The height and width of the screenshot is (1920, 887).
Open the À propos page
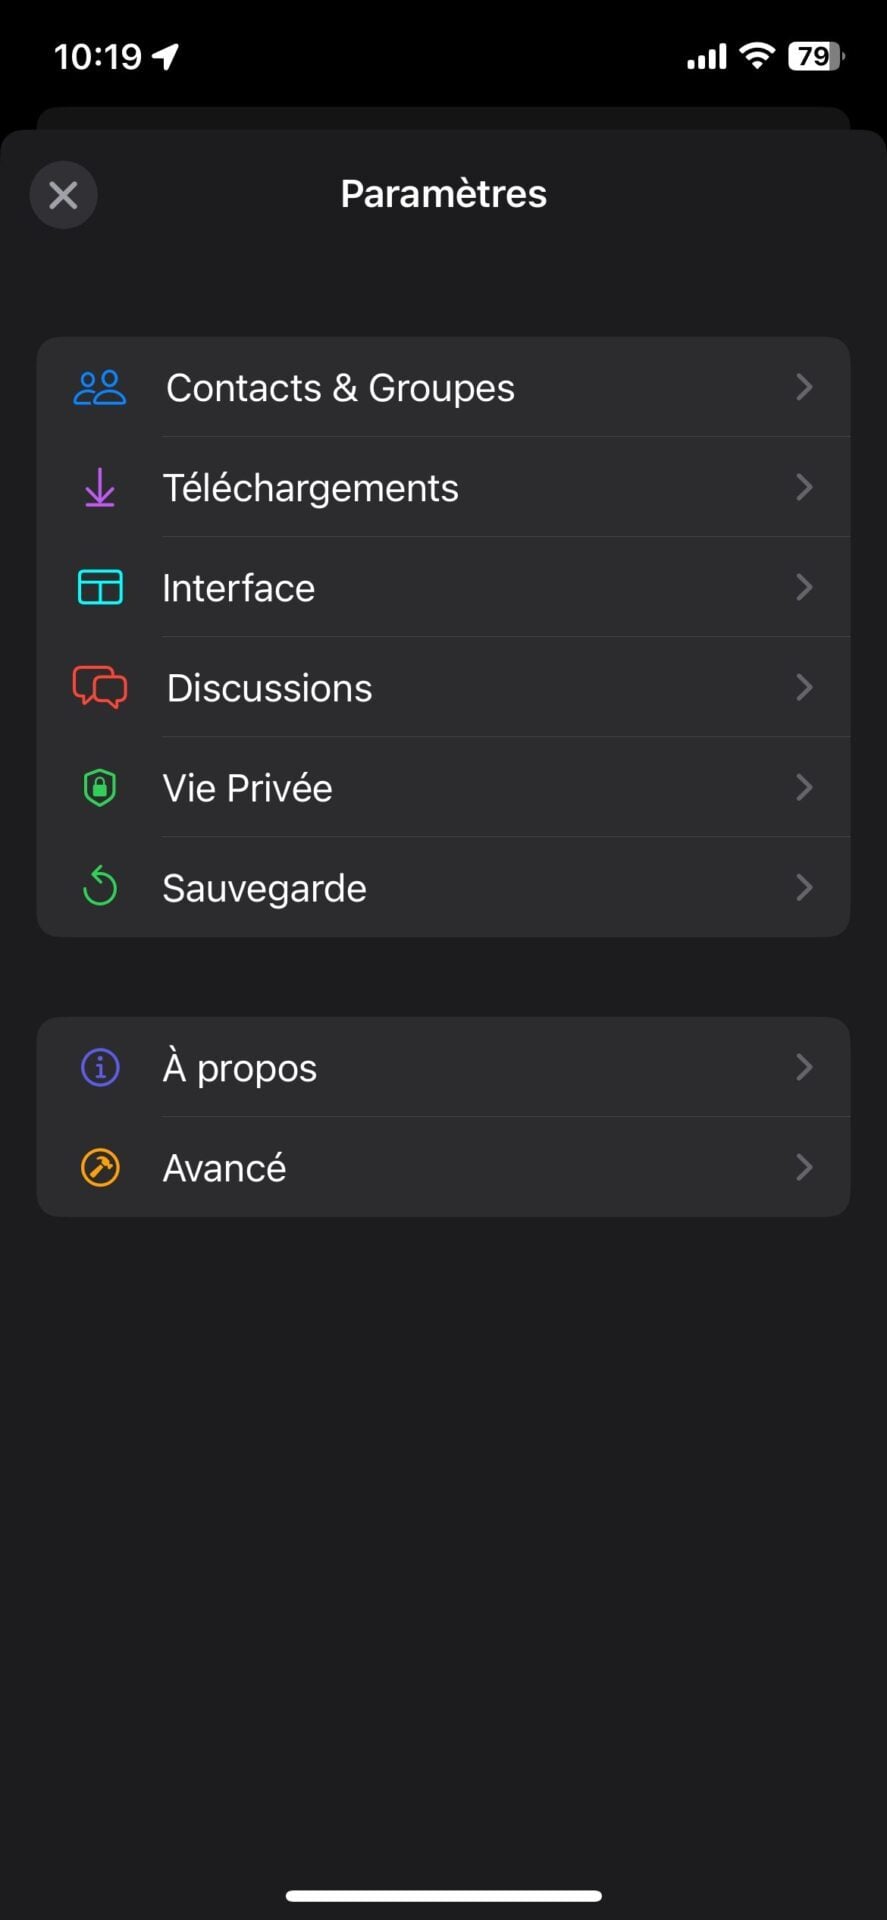tap(240, 1068)
